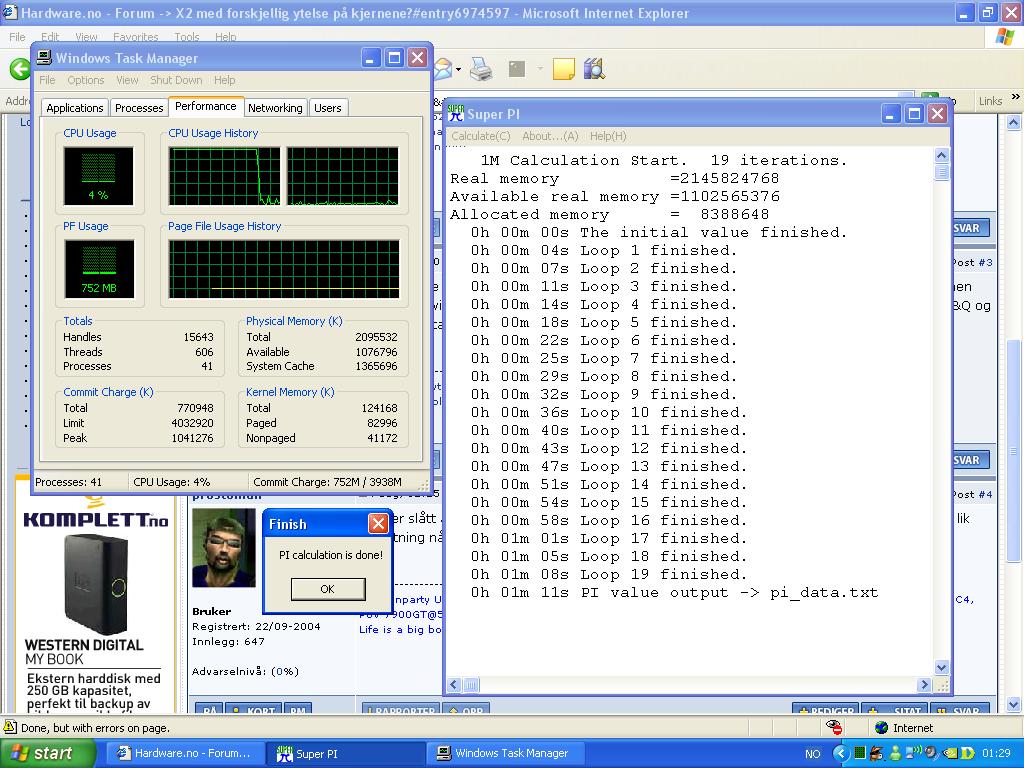
Task: Click the IE Mail toolbar icon
Action: pyautogui.click(x=443, y=69)
